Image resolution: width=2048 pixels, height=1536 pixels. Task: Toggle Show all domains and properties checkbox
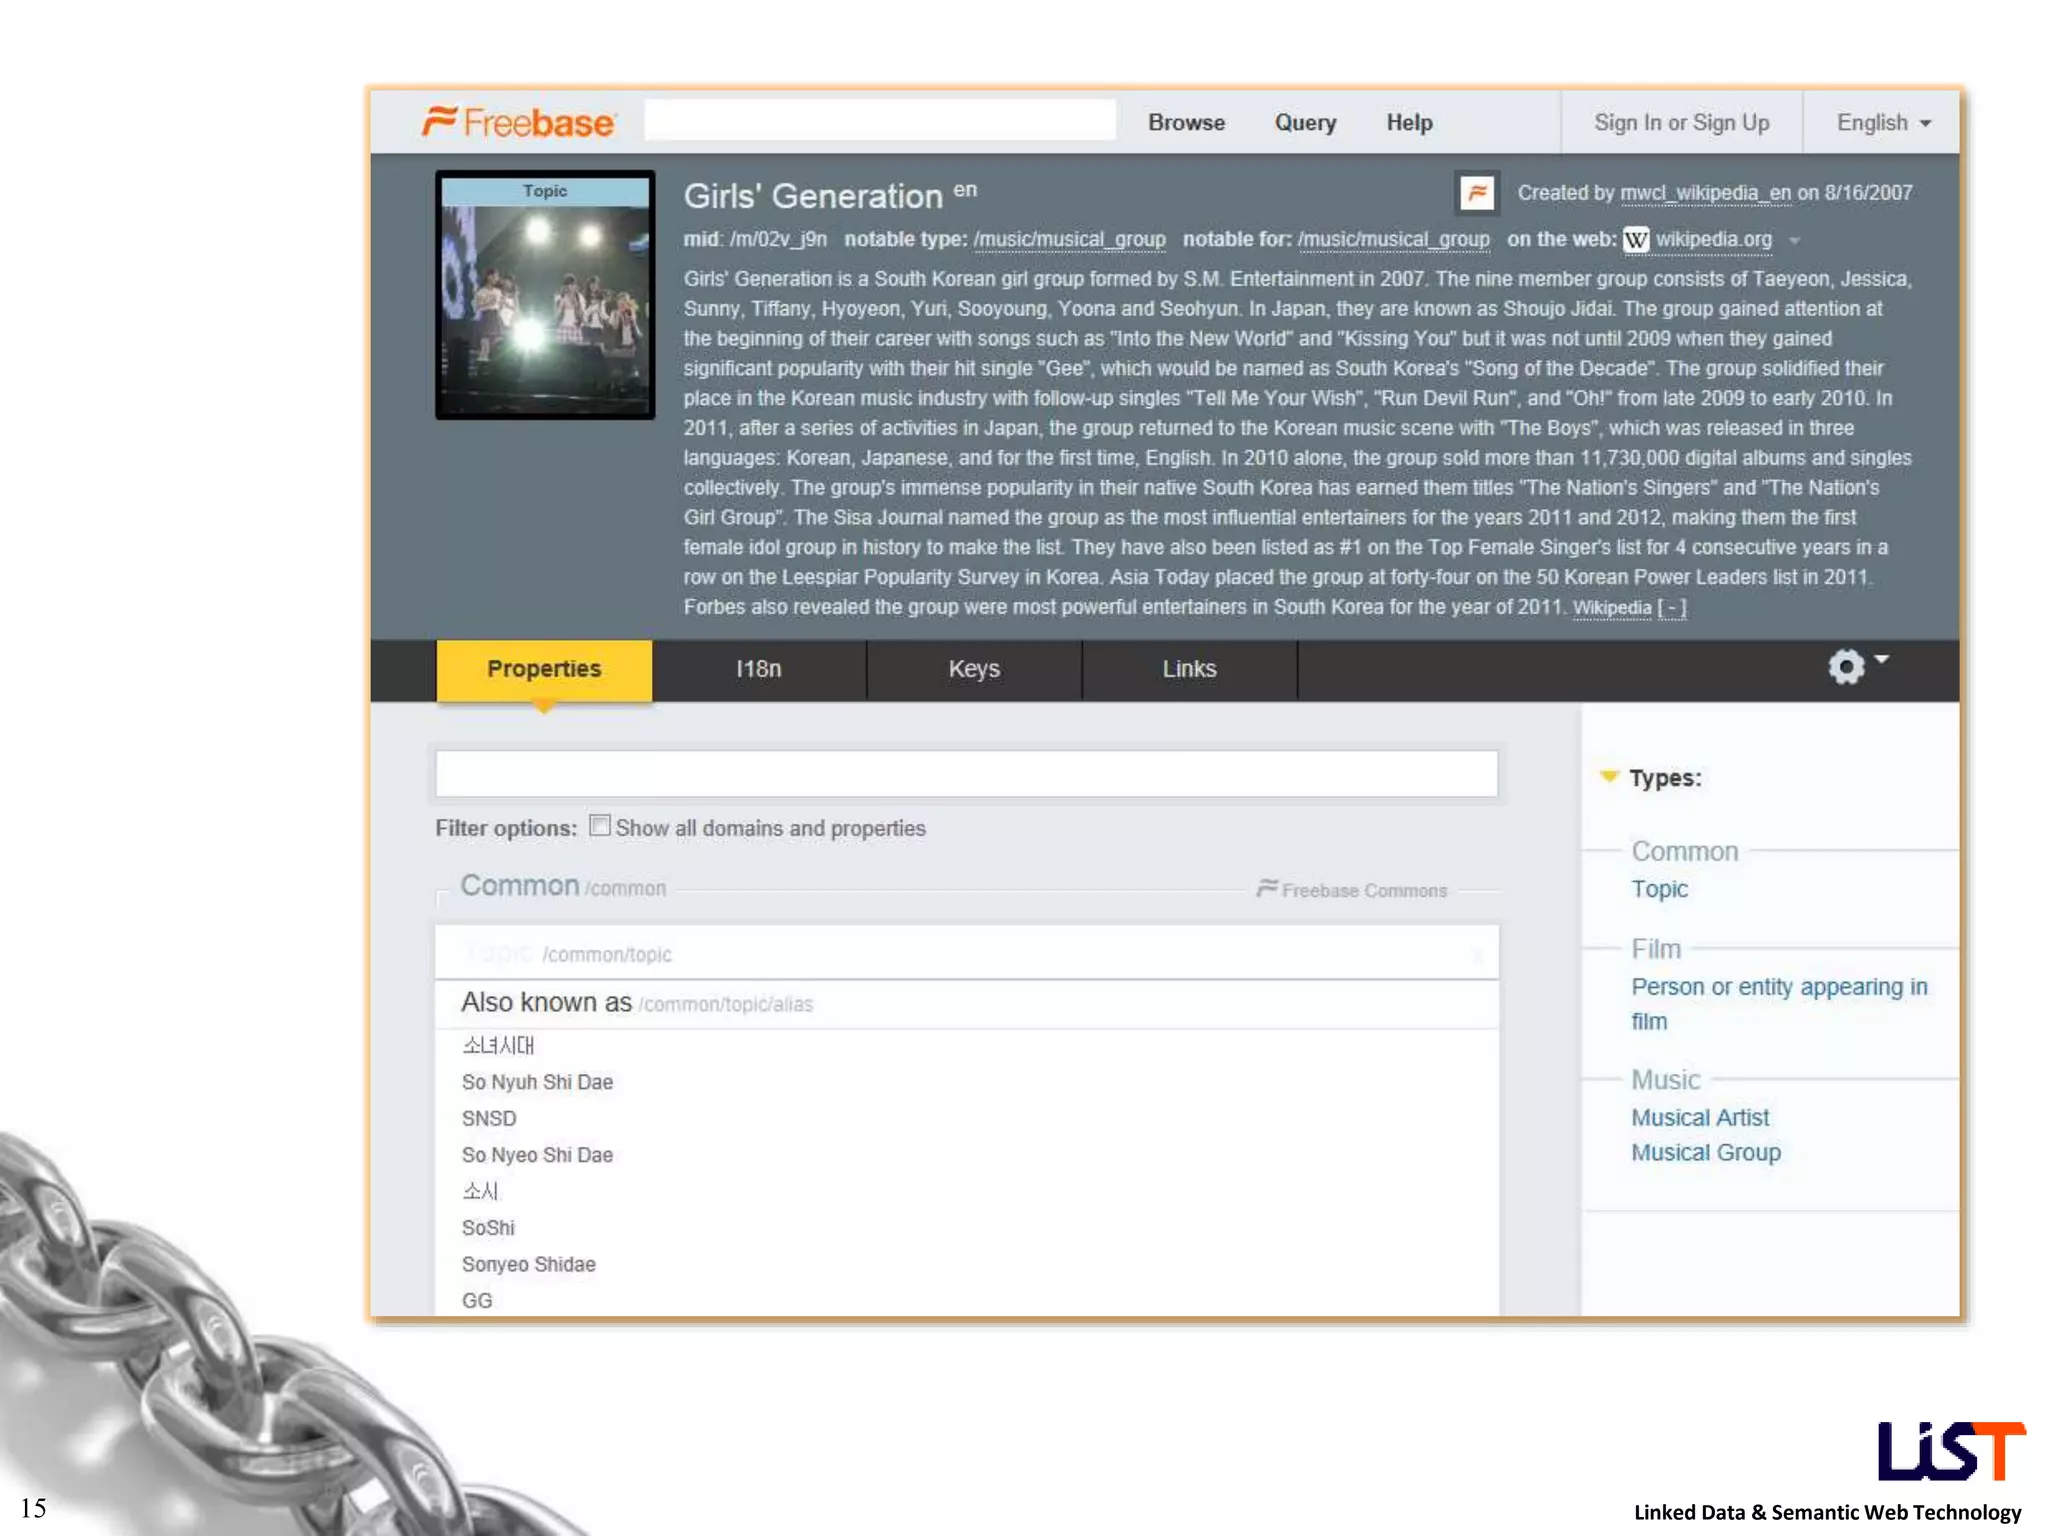599,826
